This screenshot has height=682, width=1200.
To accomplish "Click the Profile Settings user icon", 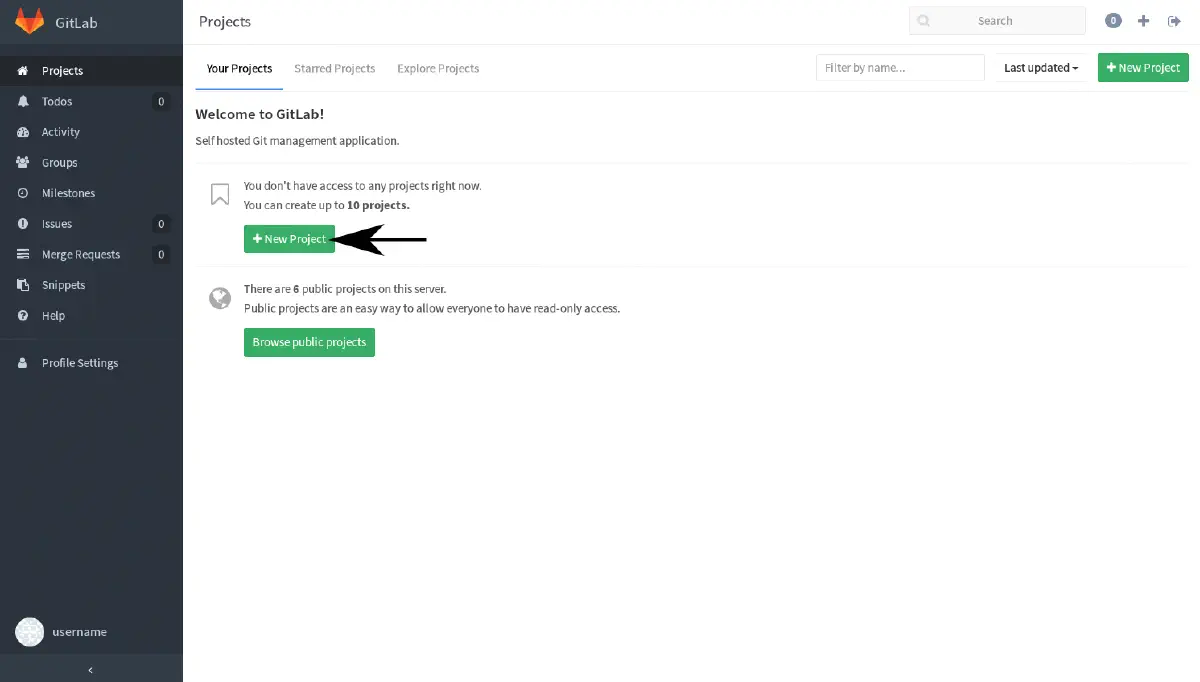I will click(x=22, y=363).
